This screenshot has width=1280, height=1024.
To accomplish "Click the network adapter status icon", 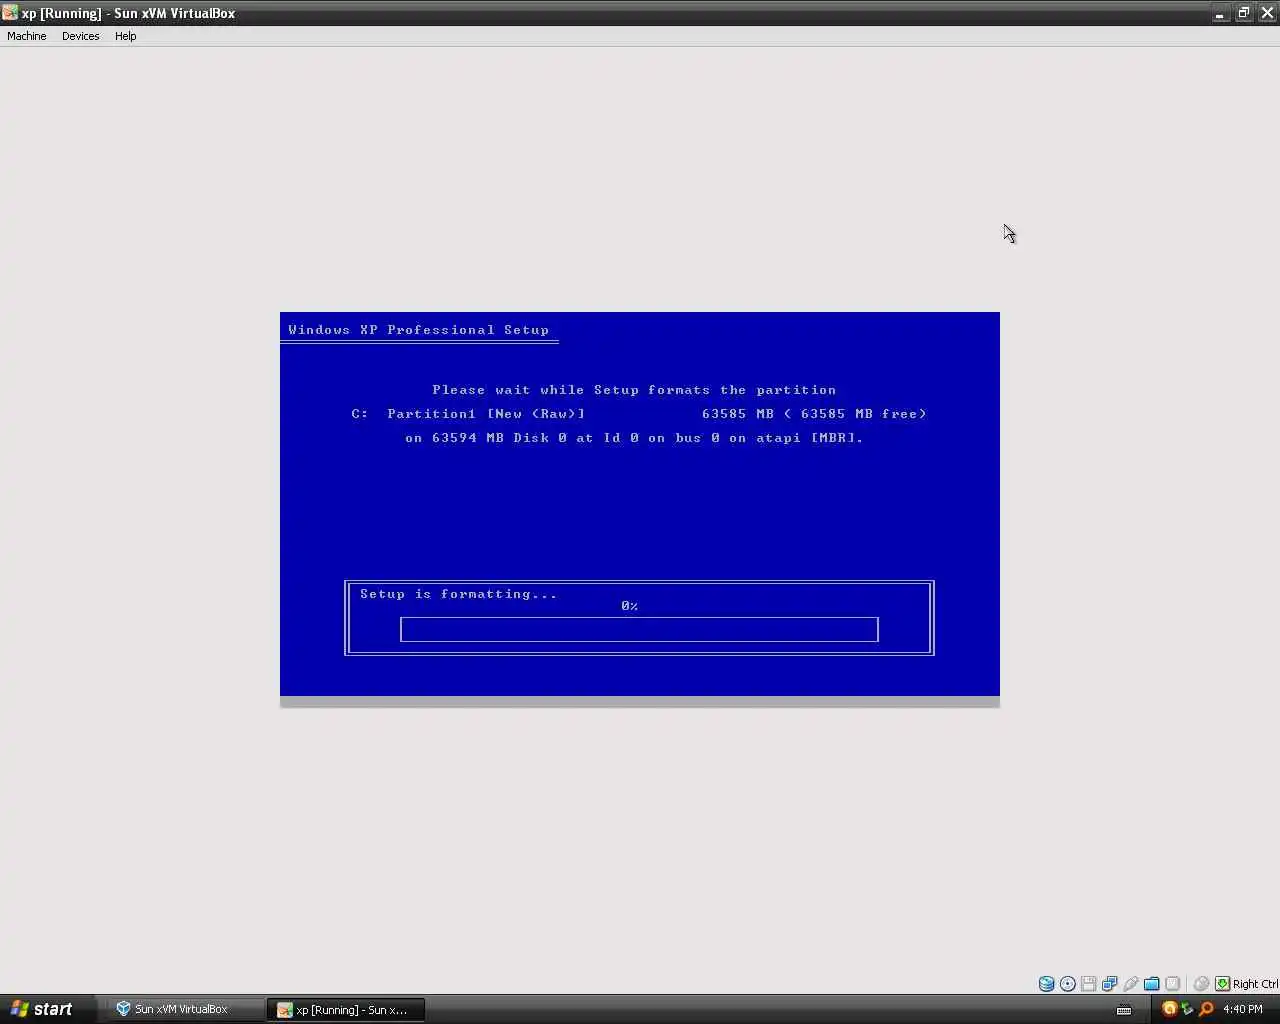I will [1110, 984].
